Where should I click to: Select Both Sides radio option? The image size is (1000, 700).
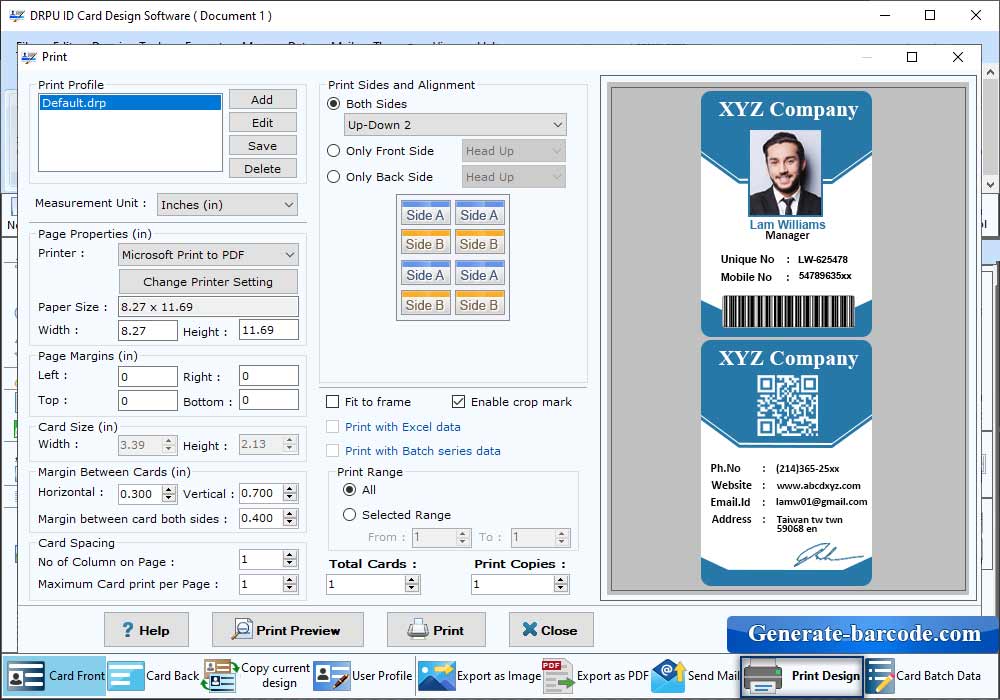tap(334, 103)
